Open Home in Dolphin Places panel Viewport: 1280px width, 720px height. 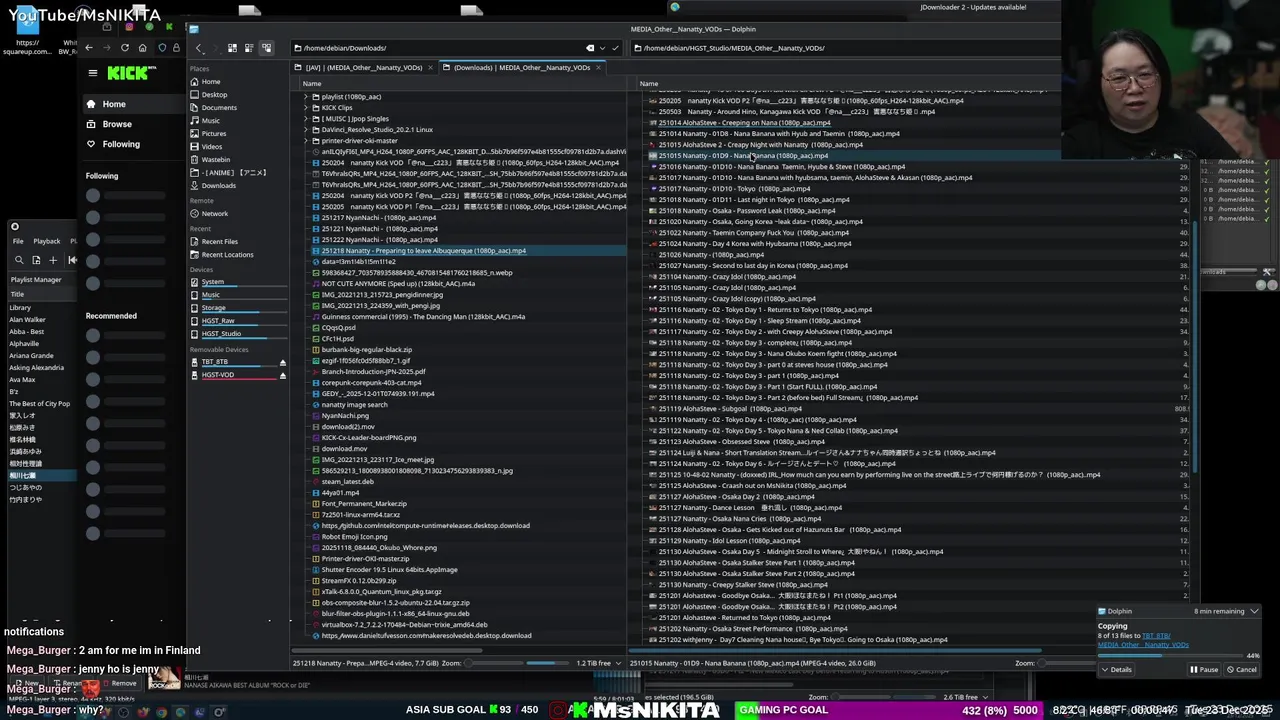coord(210,82)
